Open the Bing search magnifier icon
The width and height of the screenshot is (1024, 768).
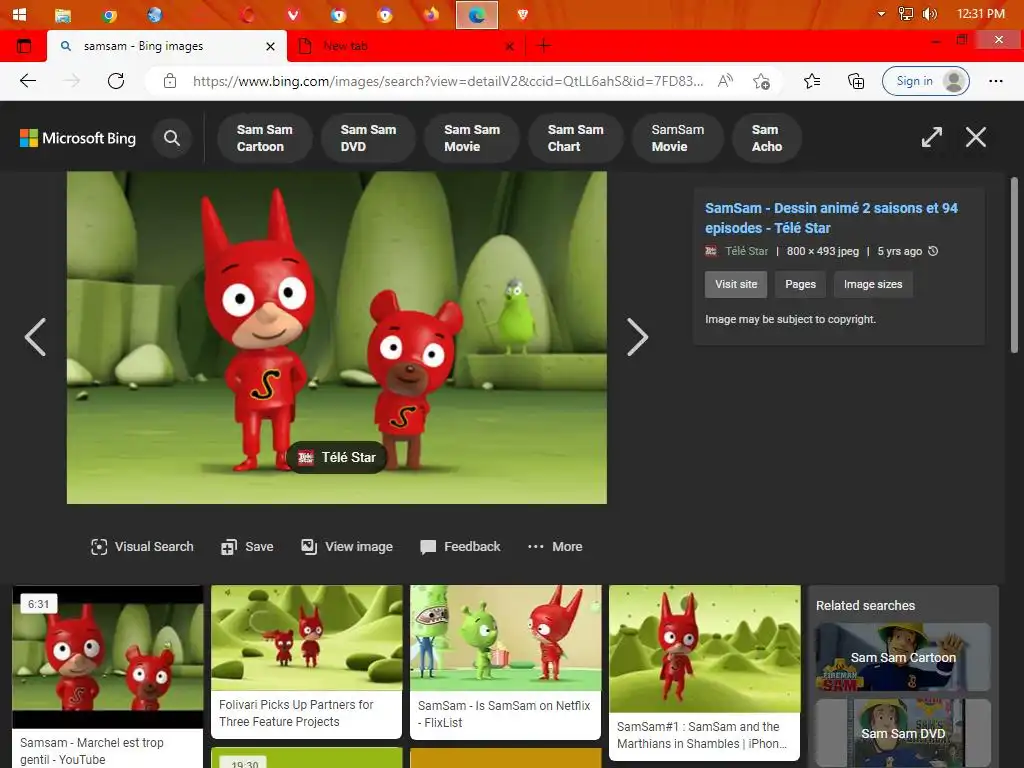(x=172, y=138)
